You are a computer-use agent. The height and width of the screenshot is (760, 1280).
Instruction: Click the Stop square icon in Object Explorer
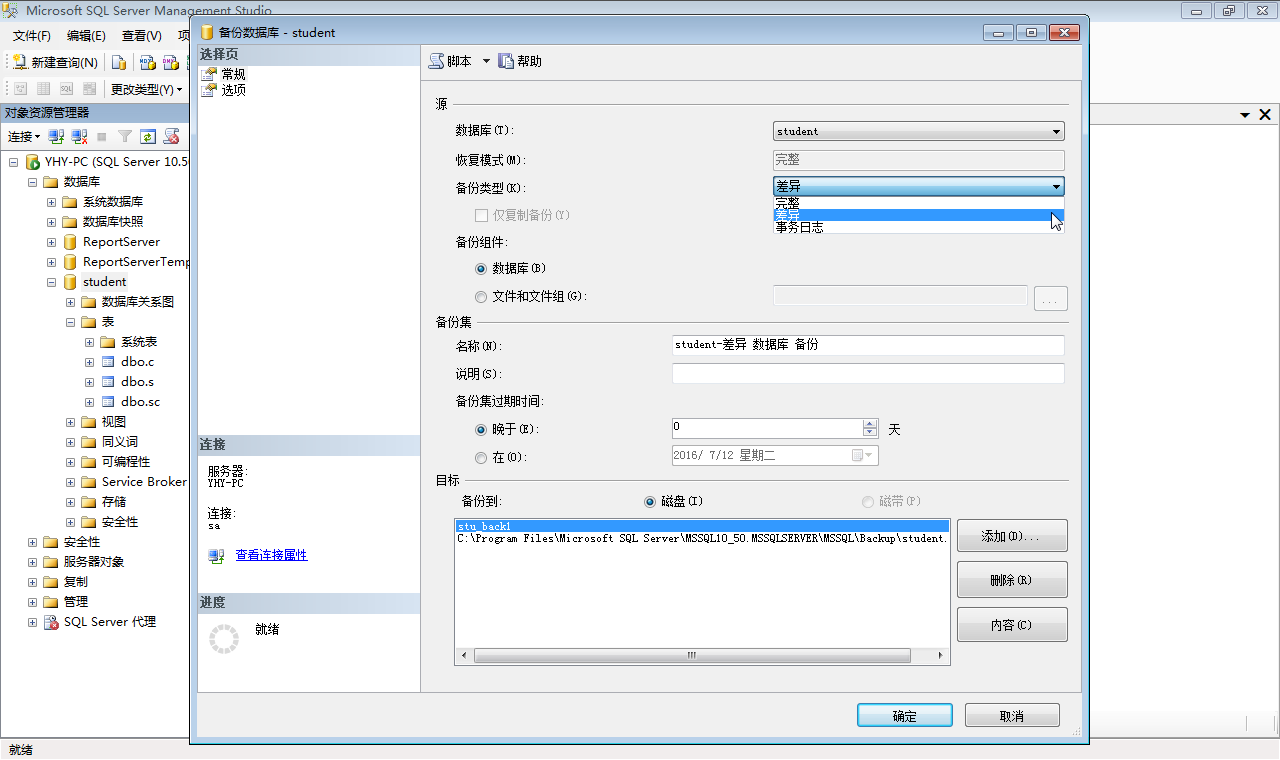(x=102, y=136)
